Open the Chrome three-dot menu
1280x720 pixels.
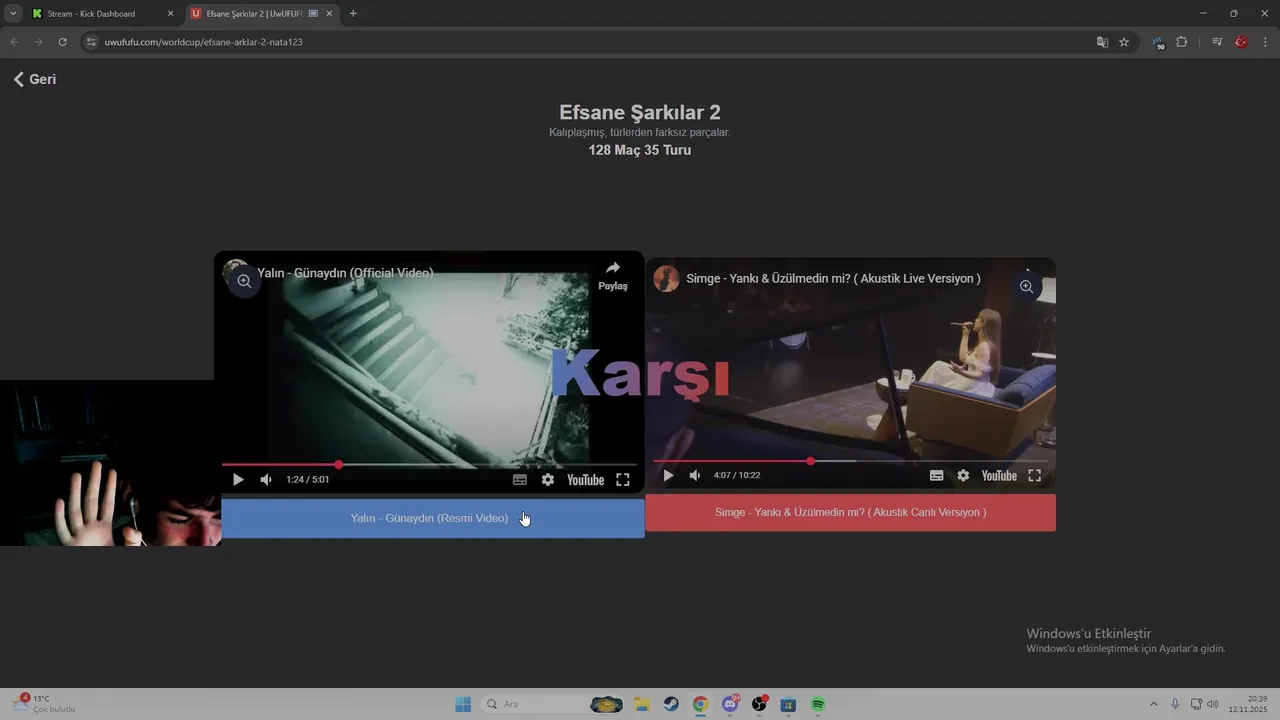(x=1266, y=42)
